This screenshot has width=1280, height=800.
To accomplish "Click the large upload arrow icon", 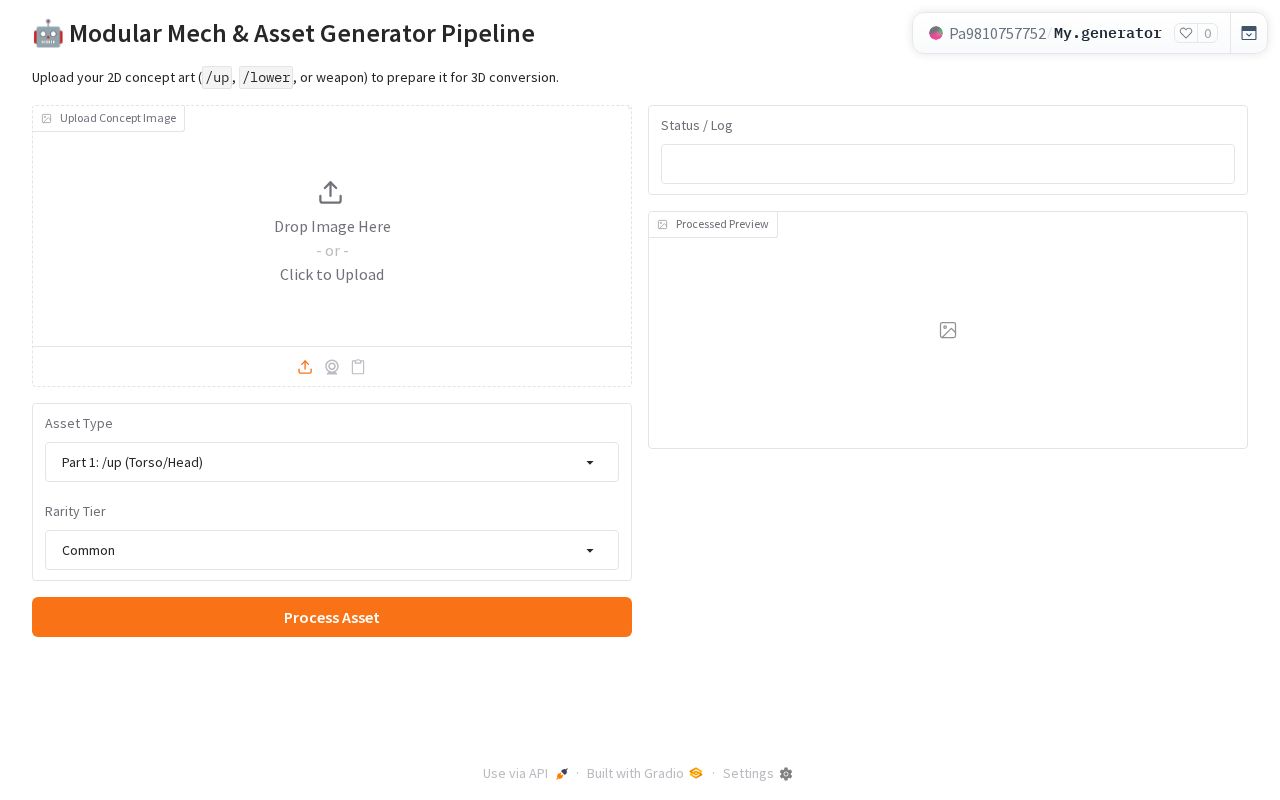I will pos(331,192).
